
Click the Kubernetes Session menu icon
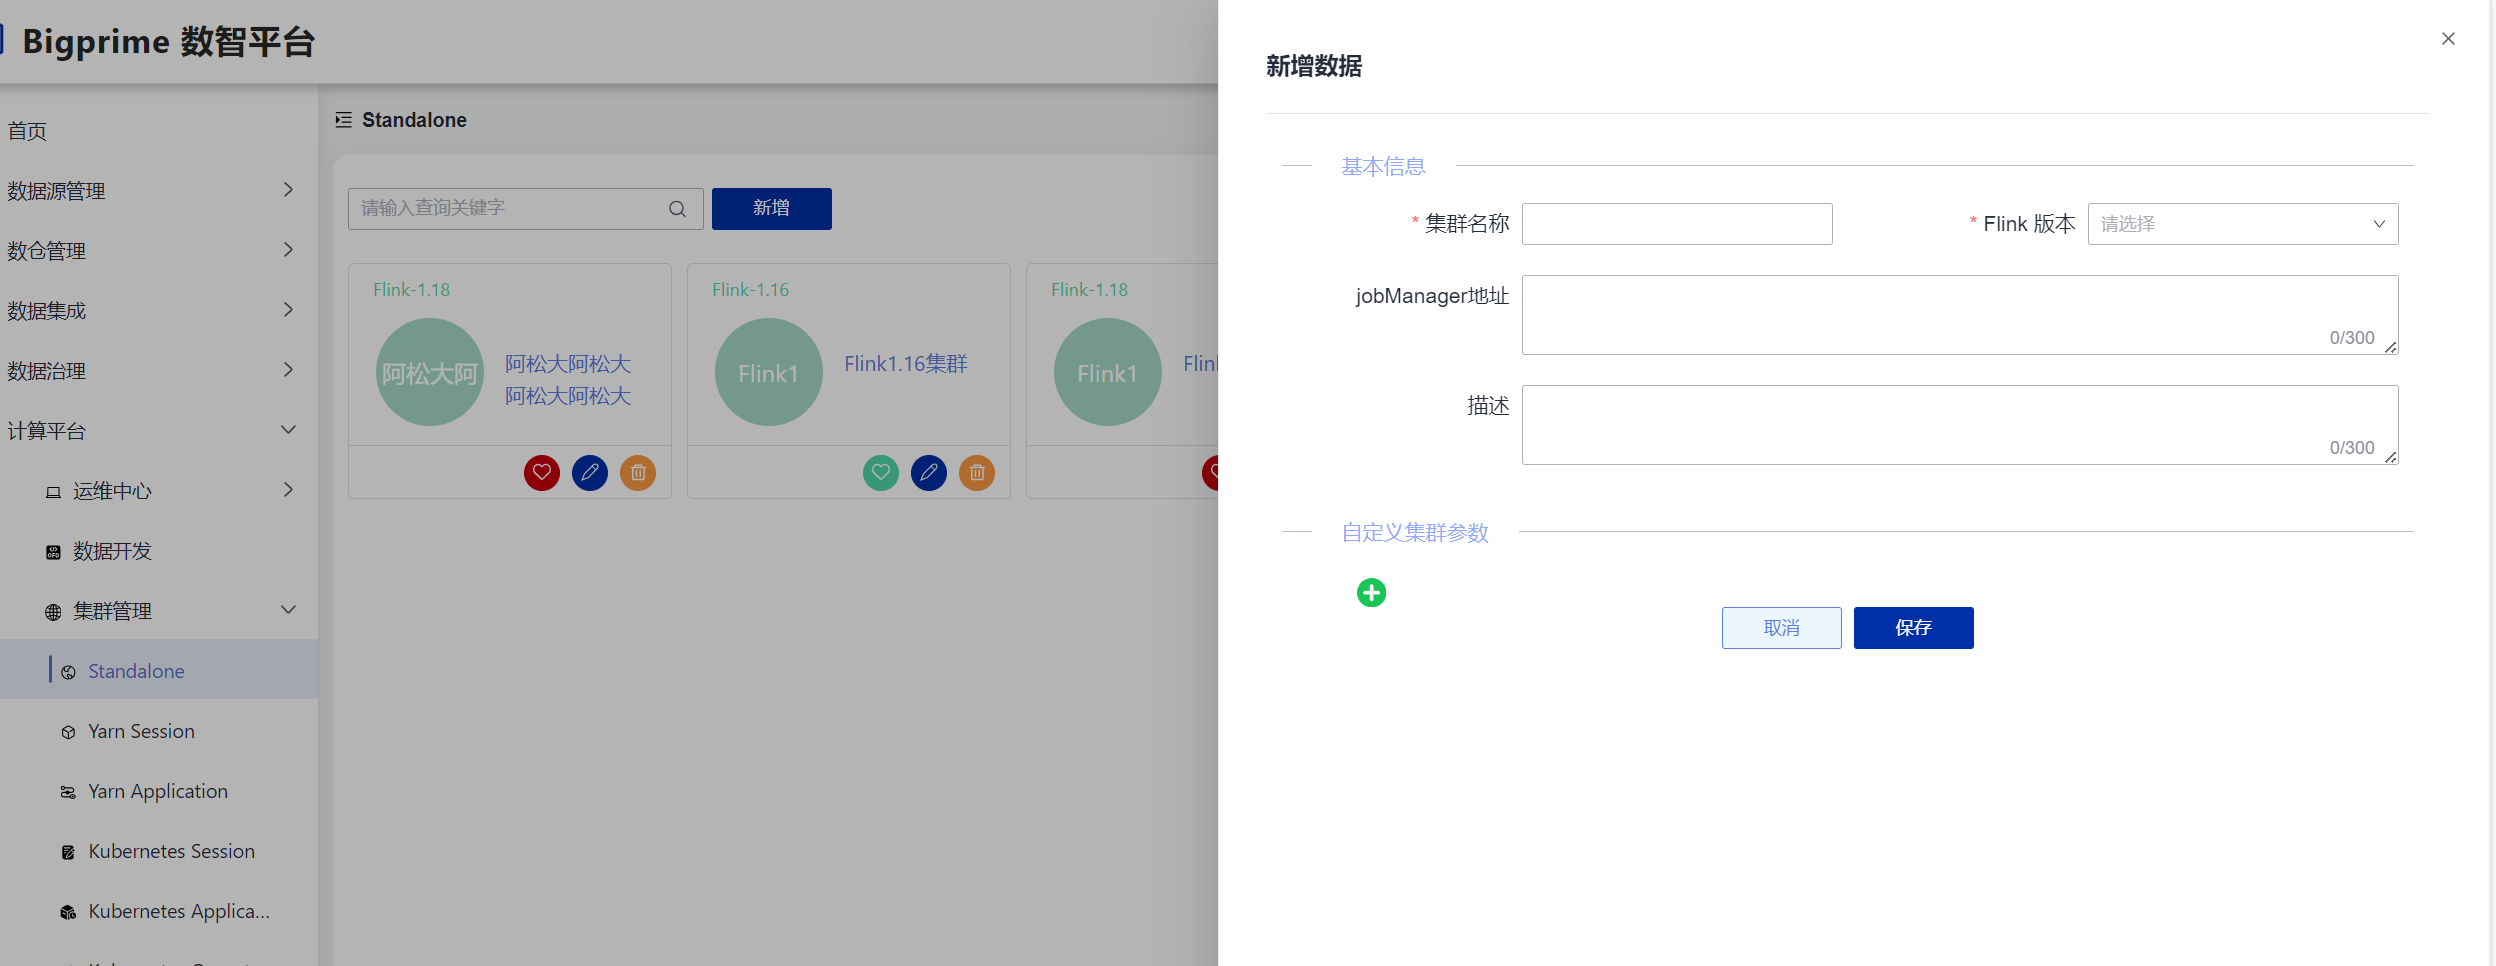[68, 852]
